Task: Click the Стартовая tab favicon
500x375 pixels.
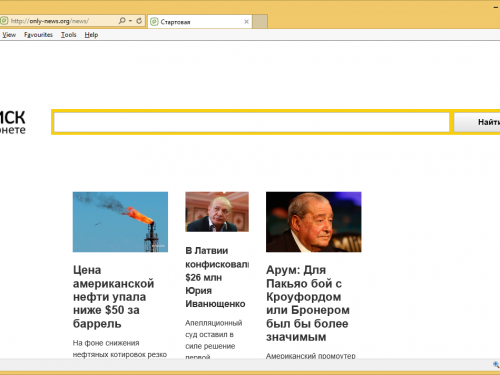Action: pos(154,22)
